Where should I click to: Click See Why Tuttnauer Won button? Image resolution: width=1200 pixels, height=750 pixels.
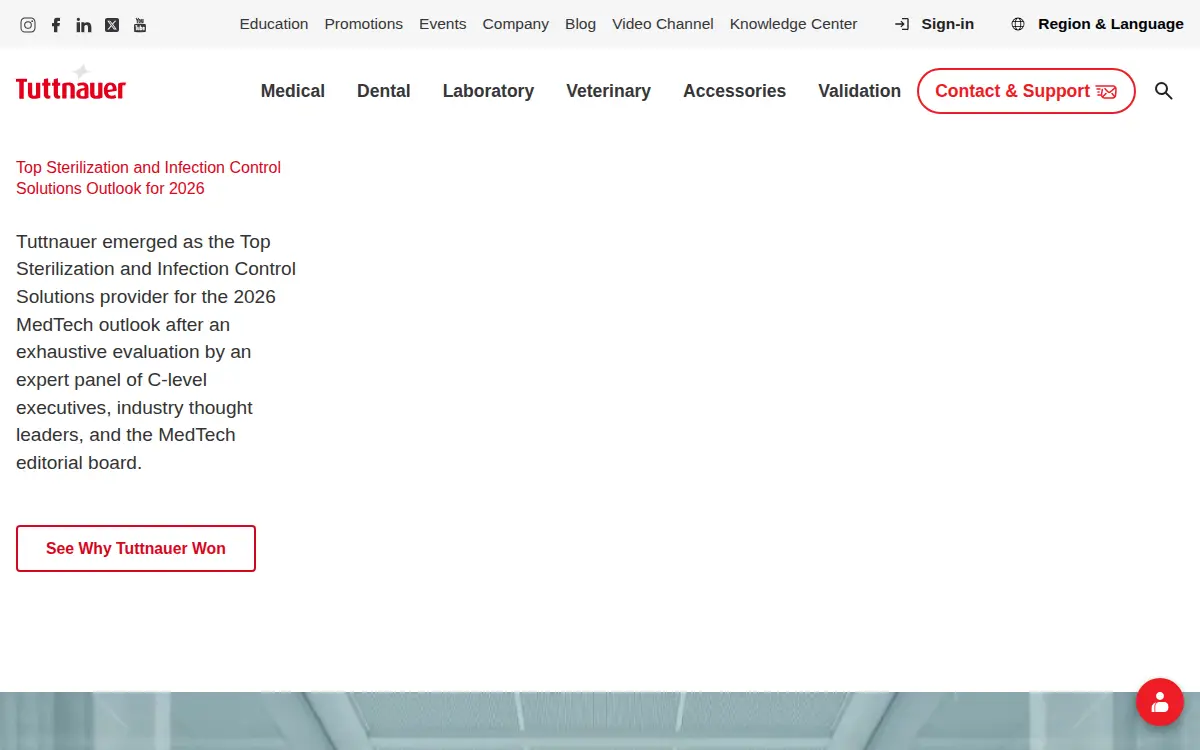pyautogui.click(x=136, y=548)
